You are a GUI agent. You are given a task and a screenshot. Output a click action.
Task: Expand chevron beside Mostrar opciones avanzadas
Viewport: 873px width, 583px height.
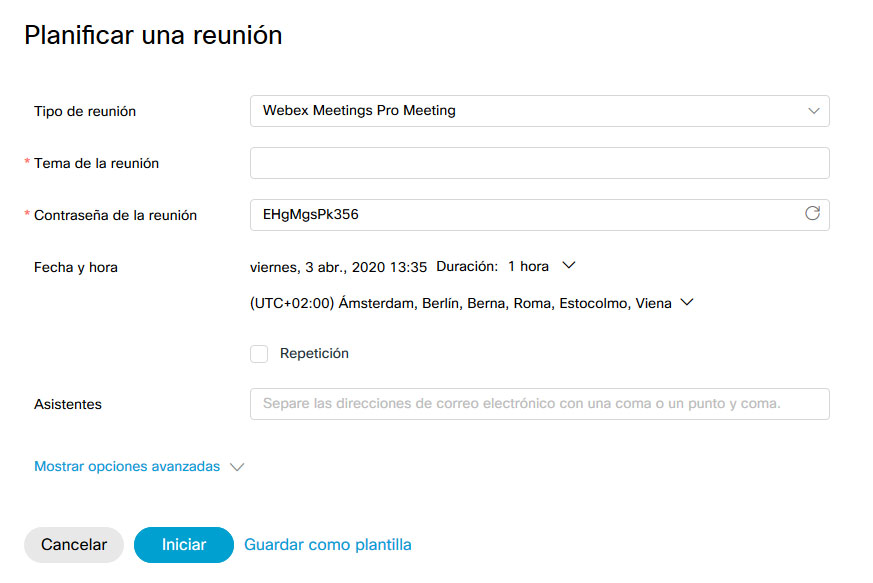[x=237, y=467]
